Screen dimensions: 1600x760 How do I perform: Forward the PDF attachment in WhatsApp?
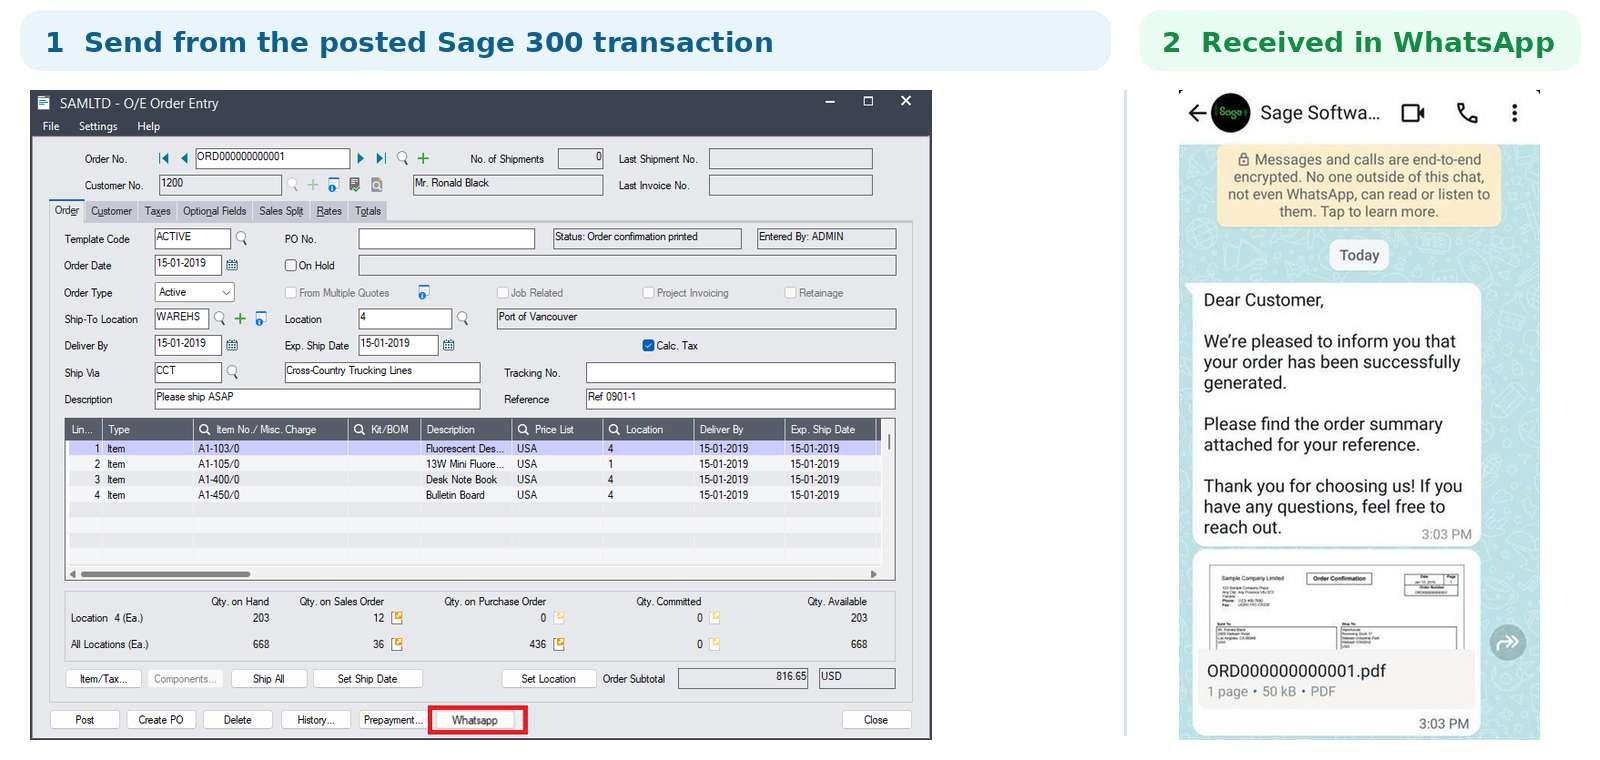click(1508, 642)
